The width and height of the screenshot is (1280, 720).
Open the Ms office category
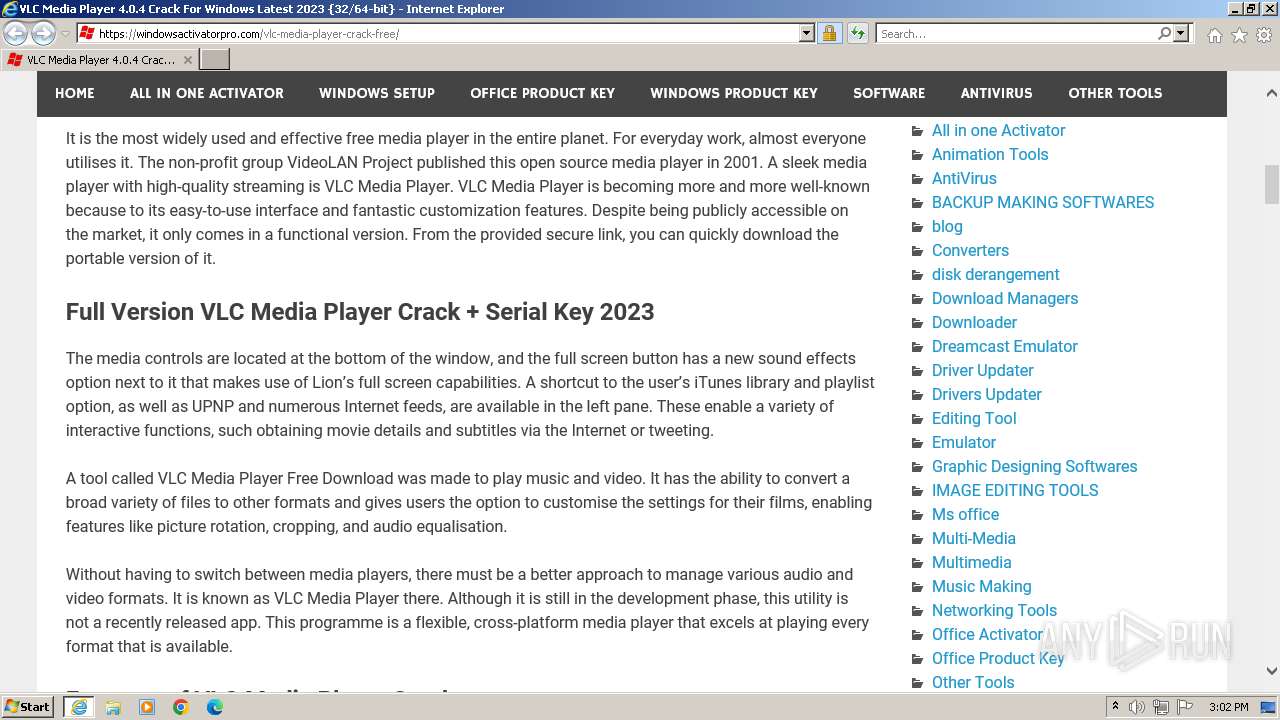click(x=965, y=514)
